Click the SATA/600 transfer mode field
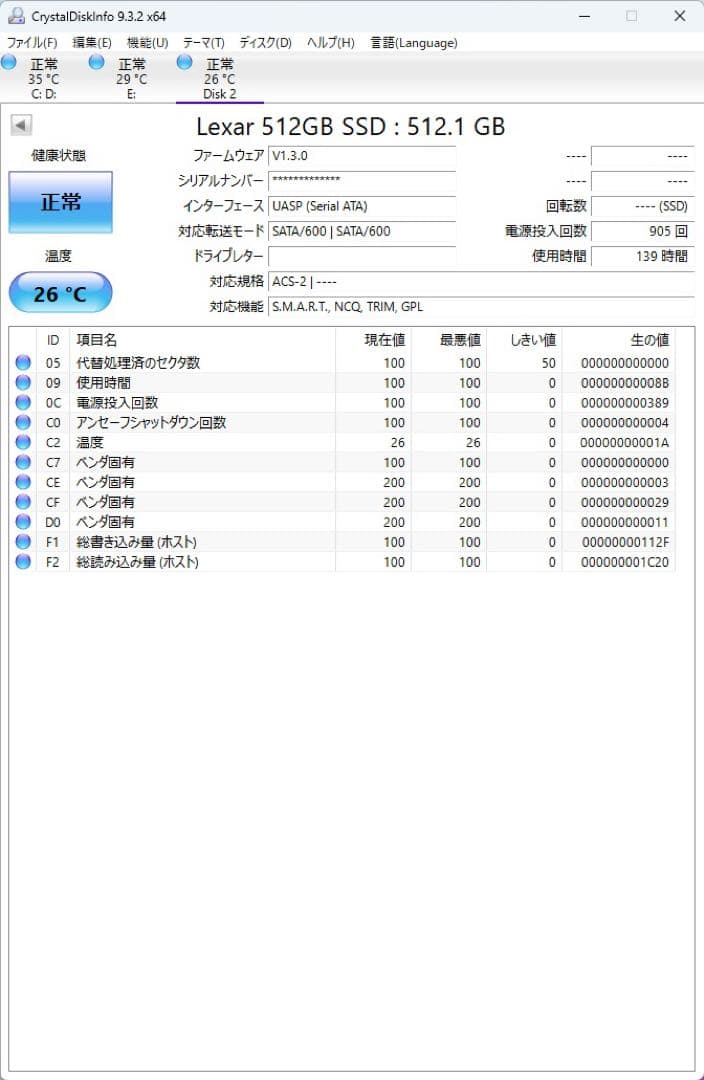Image resolution: width=704 pixels, height=1080 pixels. (x=362, y=231)
